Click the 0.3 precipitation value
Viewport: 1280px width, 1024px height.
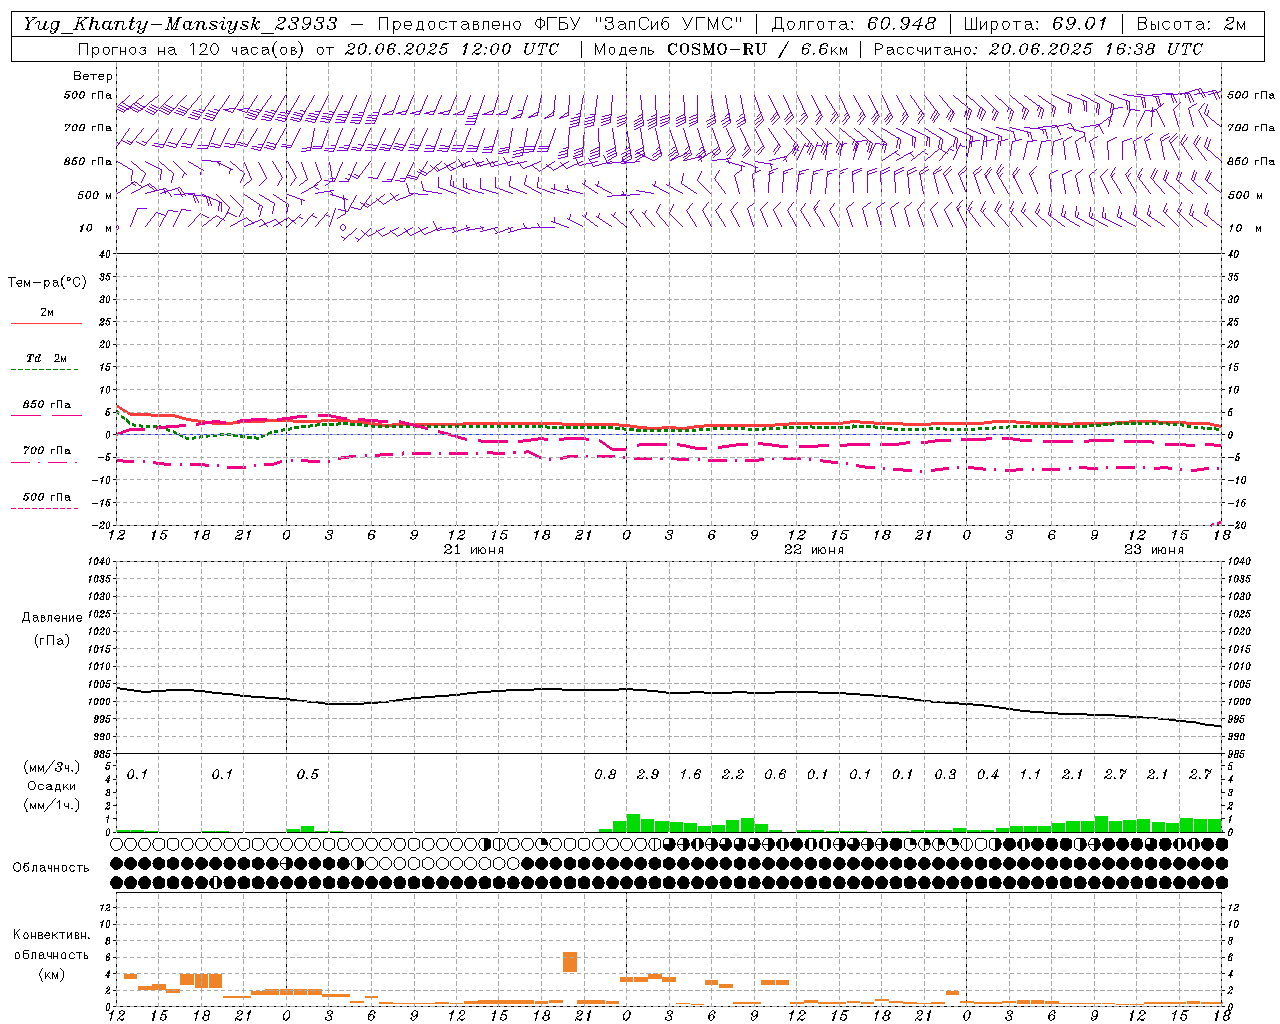tap(945, 775)
